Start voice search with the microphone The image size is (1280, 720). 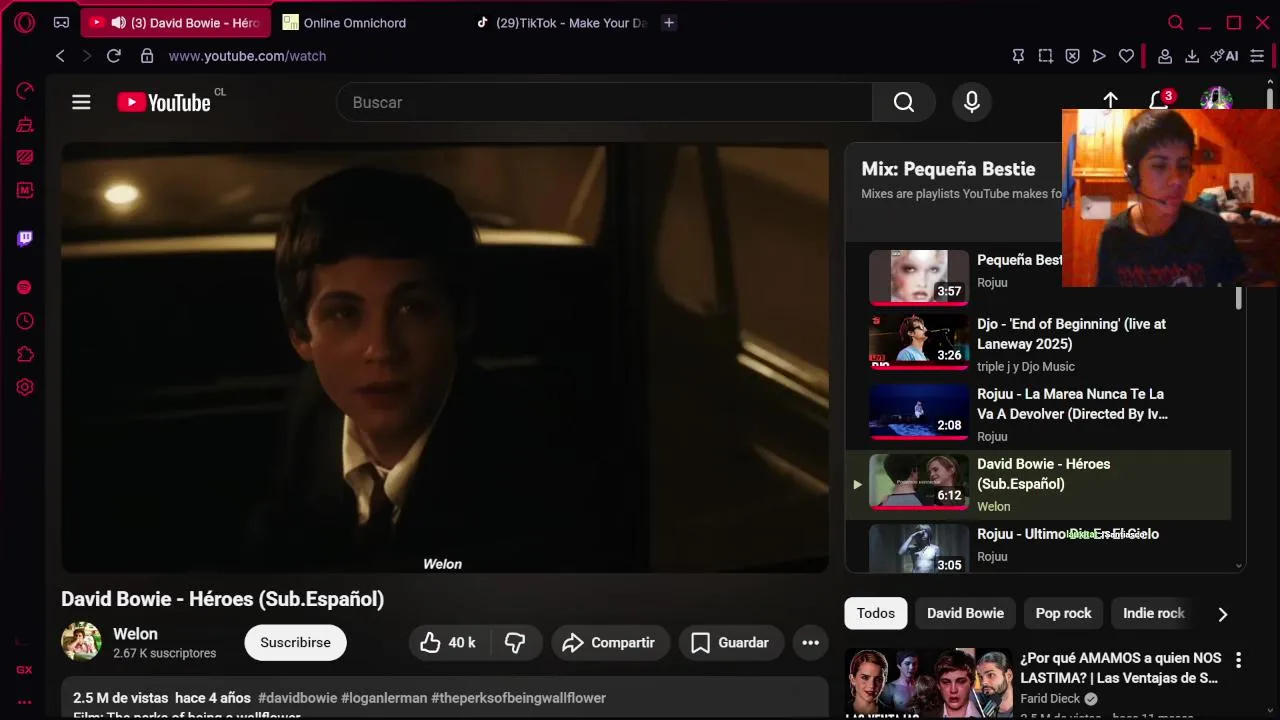(x=971, y=102)
